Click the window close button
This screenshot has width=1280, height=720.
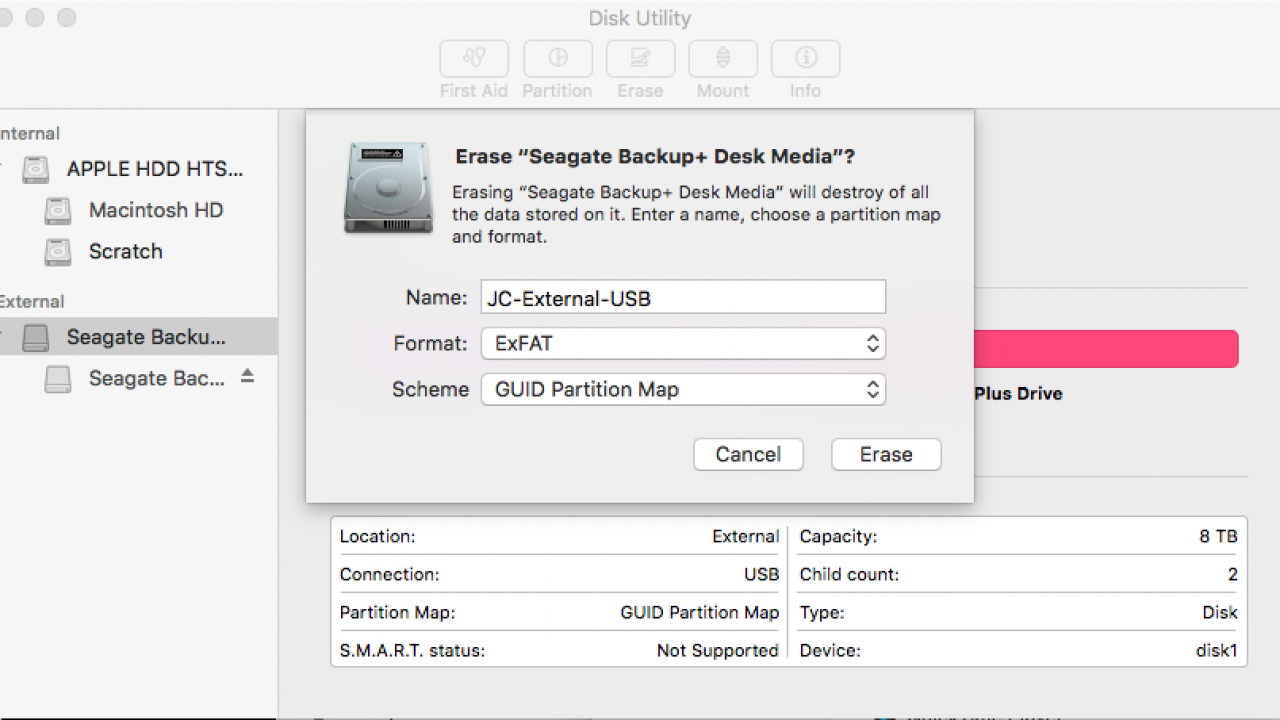[x=3, y=18]
